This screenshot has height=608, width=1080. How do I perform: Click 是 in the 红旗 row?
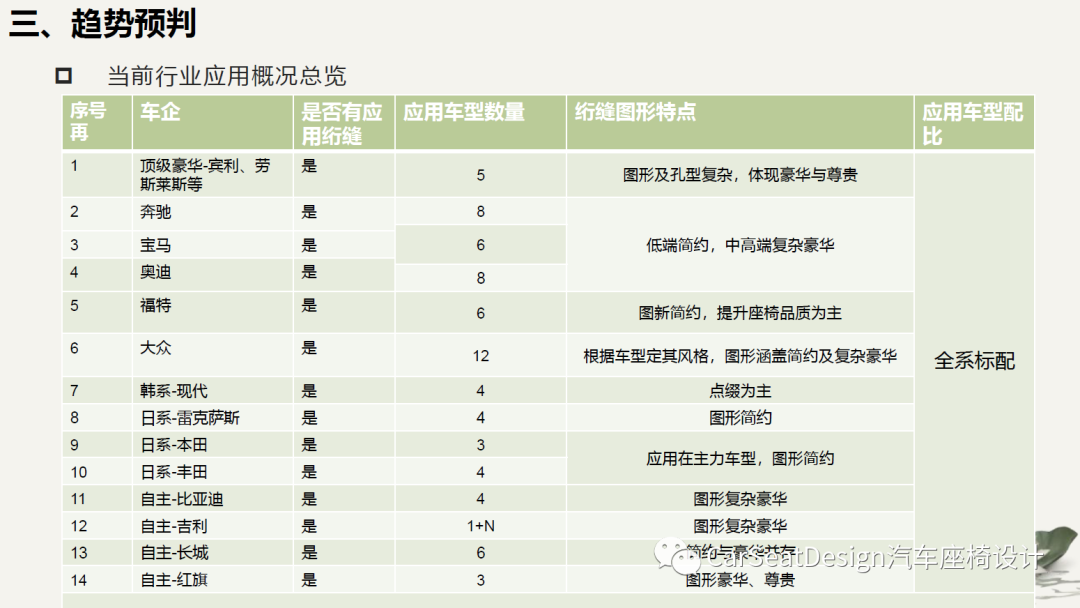click(x=309, y=580)
